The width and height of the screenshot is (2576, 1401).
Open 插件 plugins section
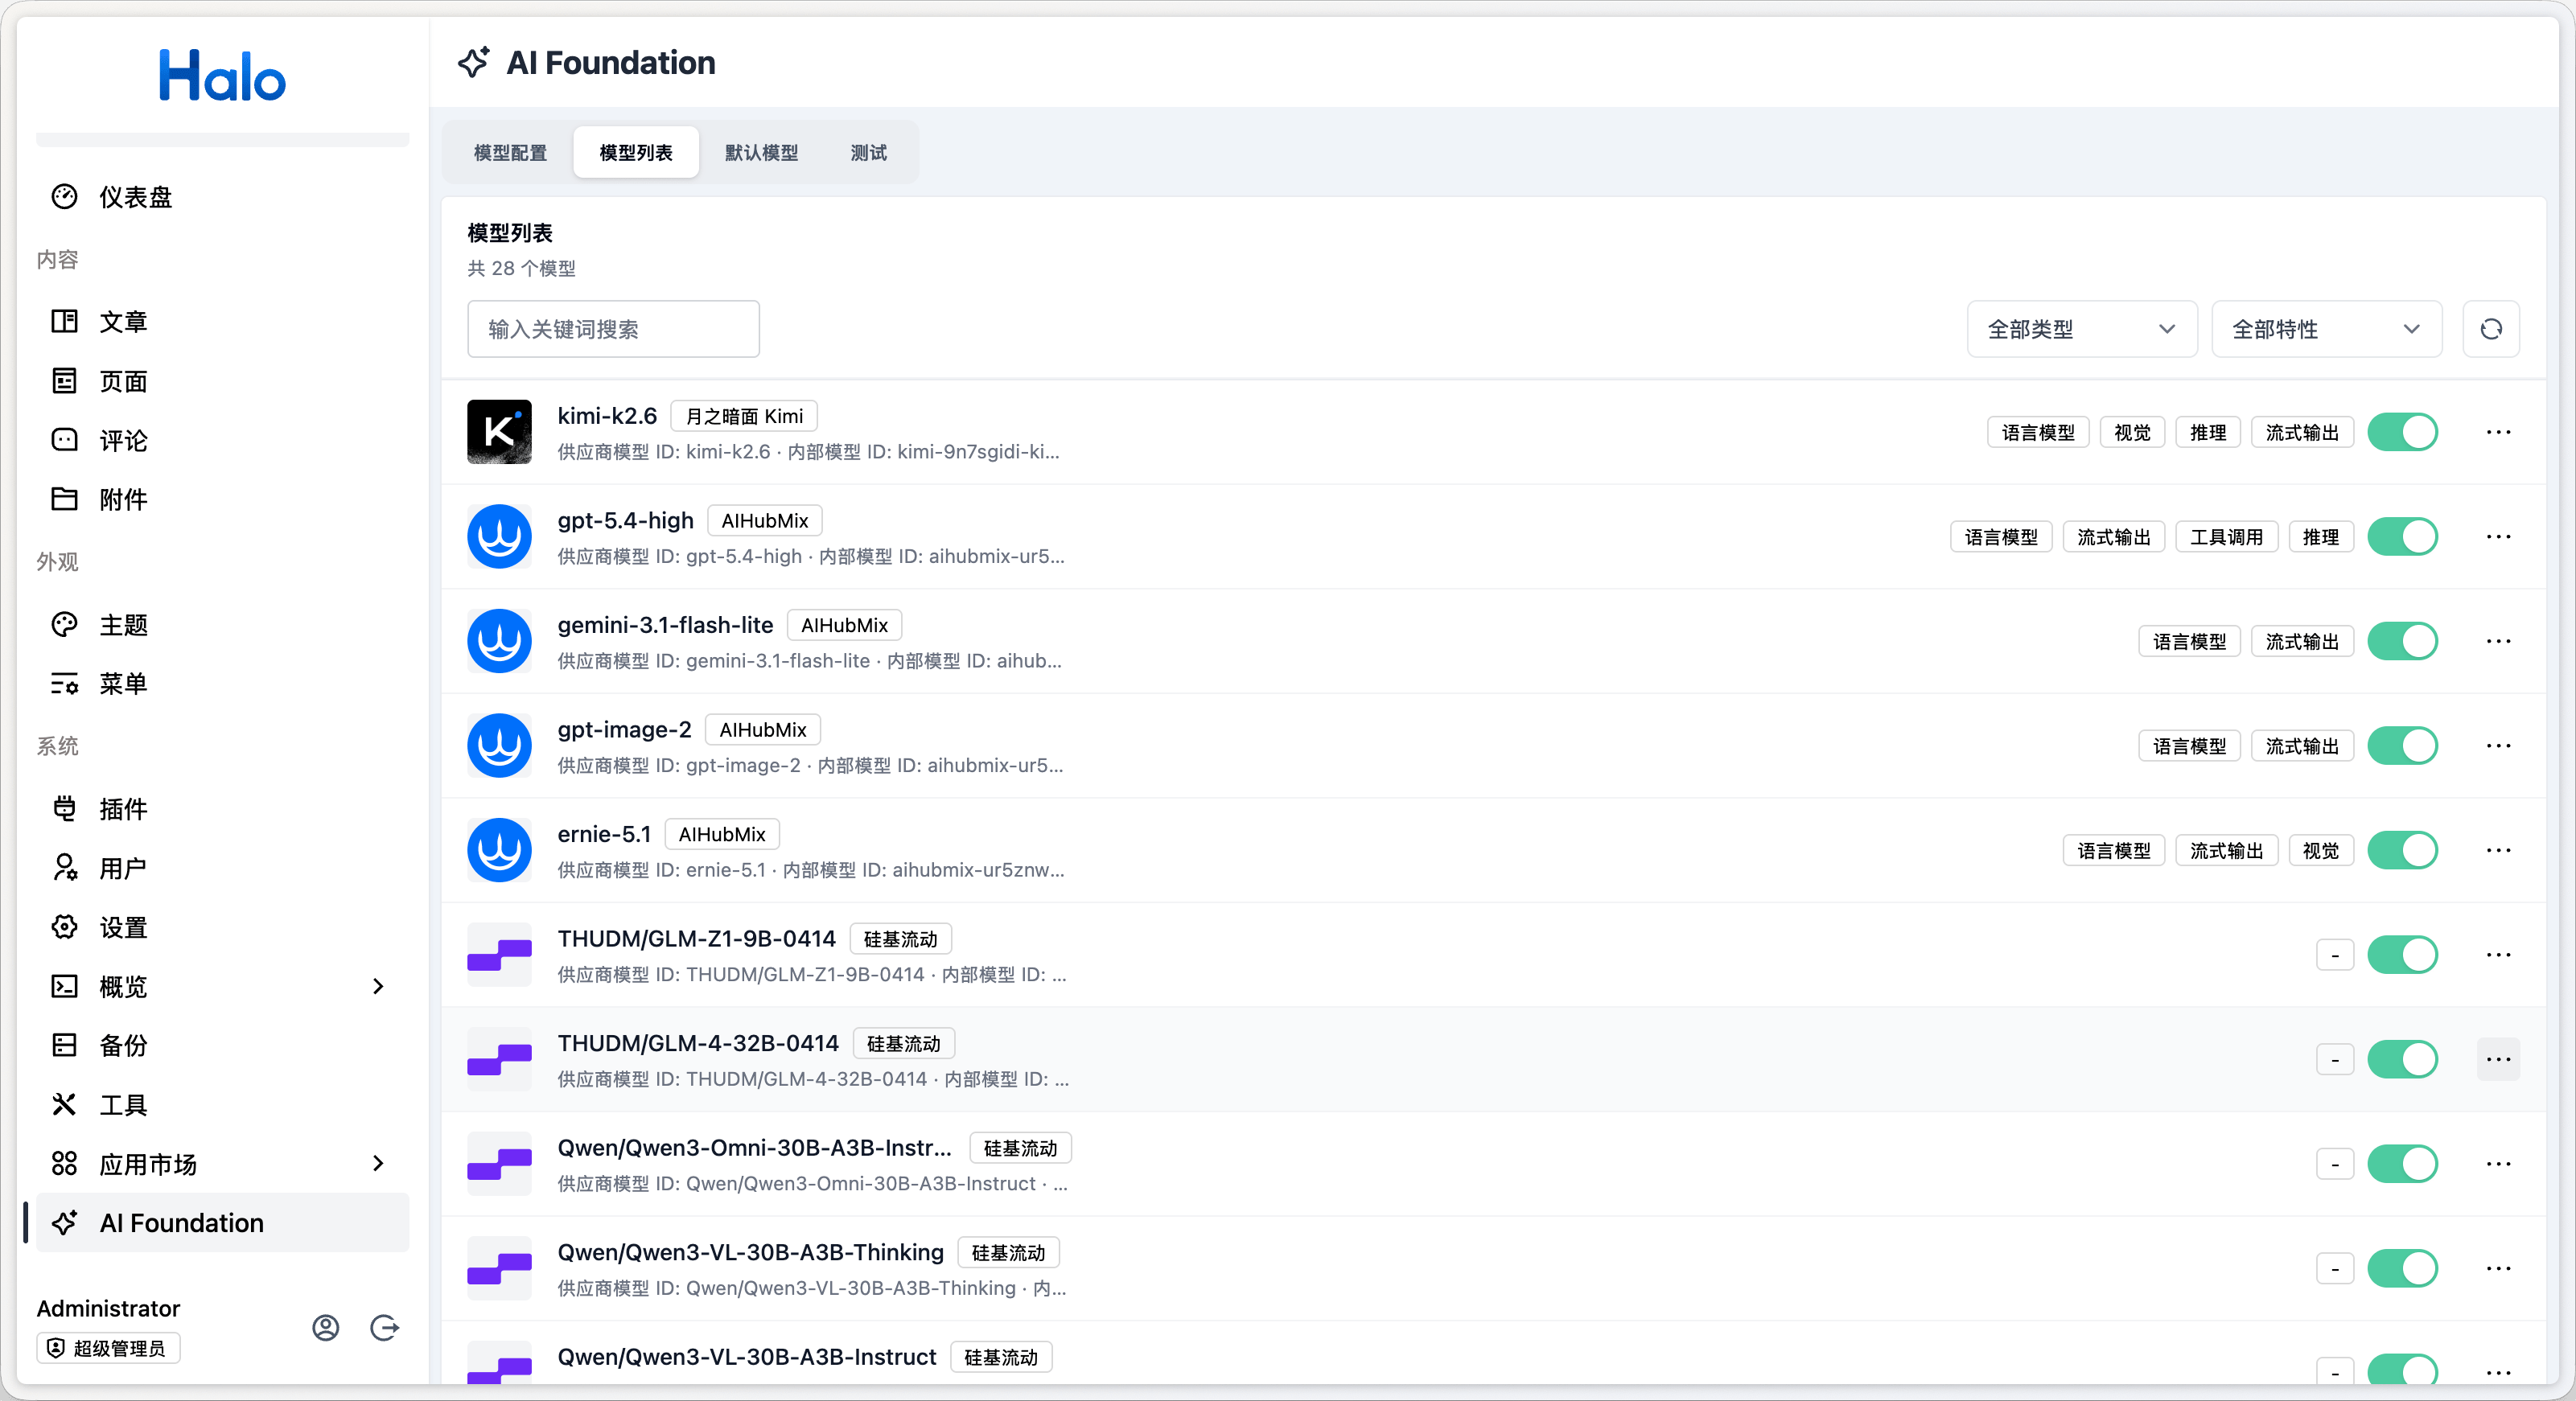(222, 809)
